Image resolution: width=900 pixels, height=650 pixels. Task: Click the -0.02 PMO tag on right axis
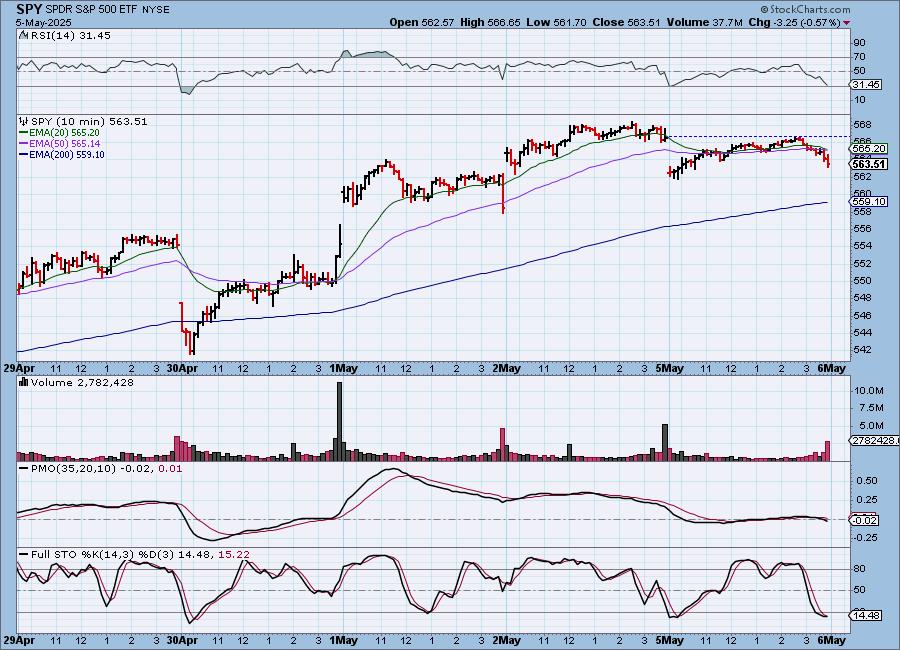tap(864, 520)
